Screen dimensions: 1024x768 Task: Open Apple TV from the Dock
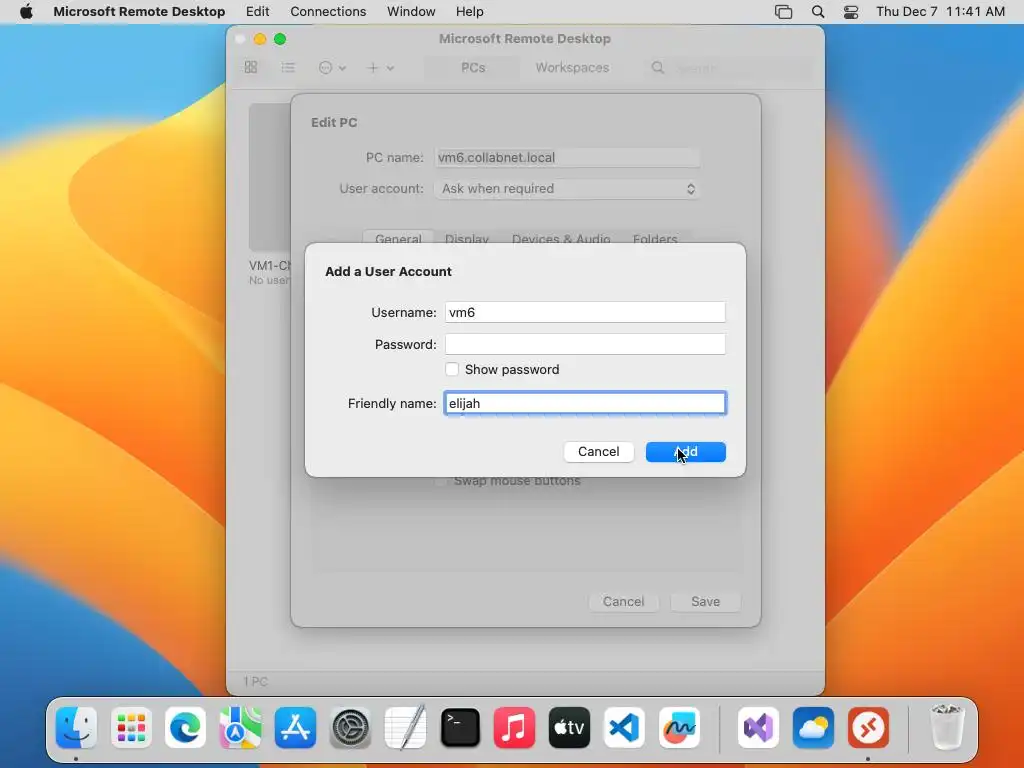pos(569,728)
